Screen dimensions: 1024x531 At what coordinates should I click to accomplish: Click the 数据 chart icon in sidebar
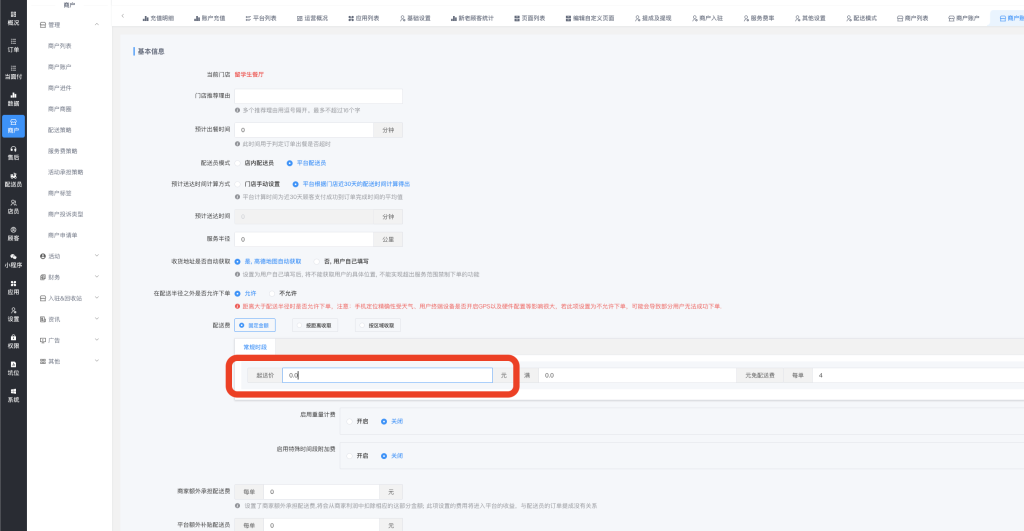click(13, 98)
